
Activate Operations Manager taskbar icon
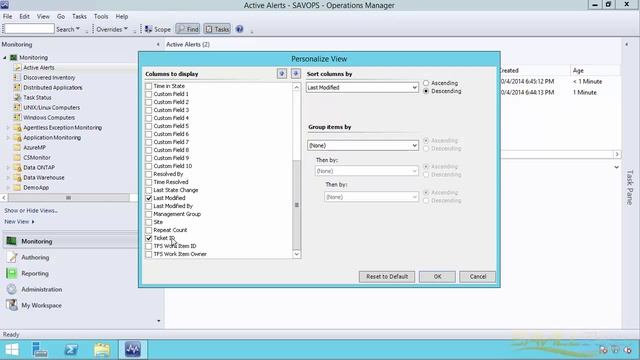pyautogui.click(x=133, y=350)
